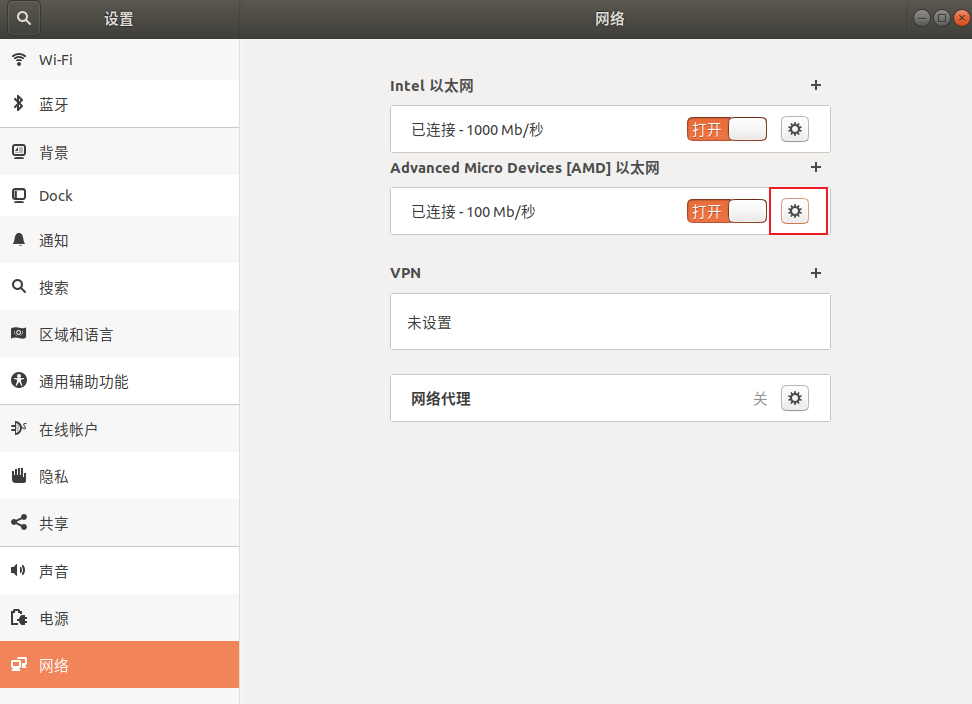The height and width of the screenshot is (704, 972).
Task: Open AMD Ethernet gear settings
Action: 795,211
